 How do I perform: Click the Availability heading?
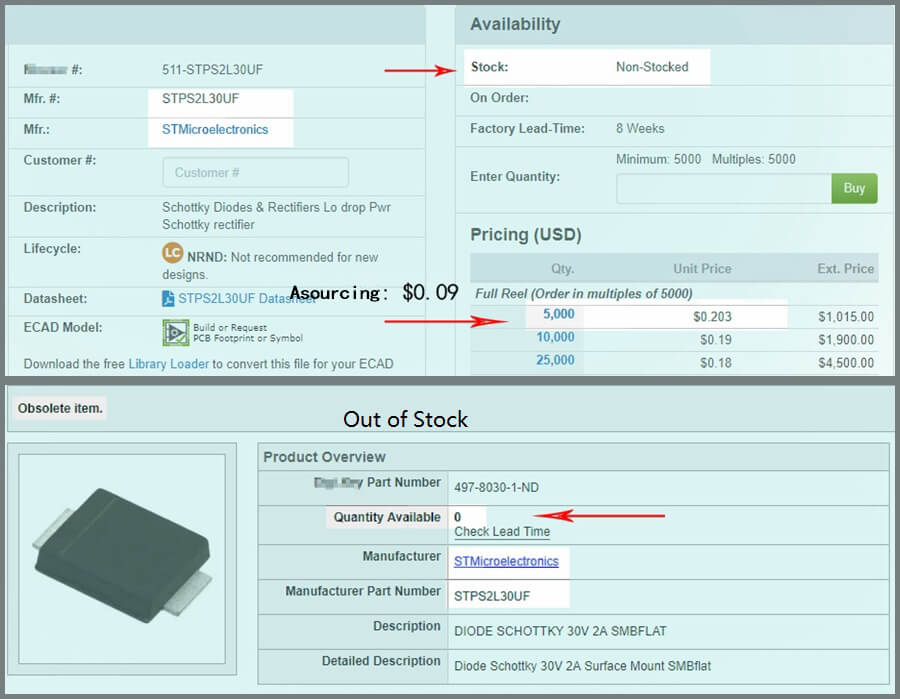pyautogui.click(x=515, y=24)
